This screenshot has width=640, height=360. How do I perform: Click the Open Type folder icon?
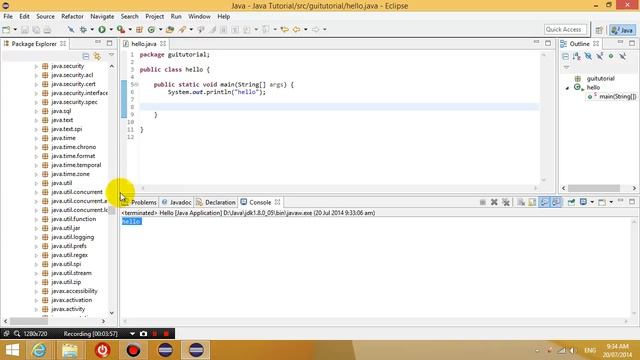point(170,29)
